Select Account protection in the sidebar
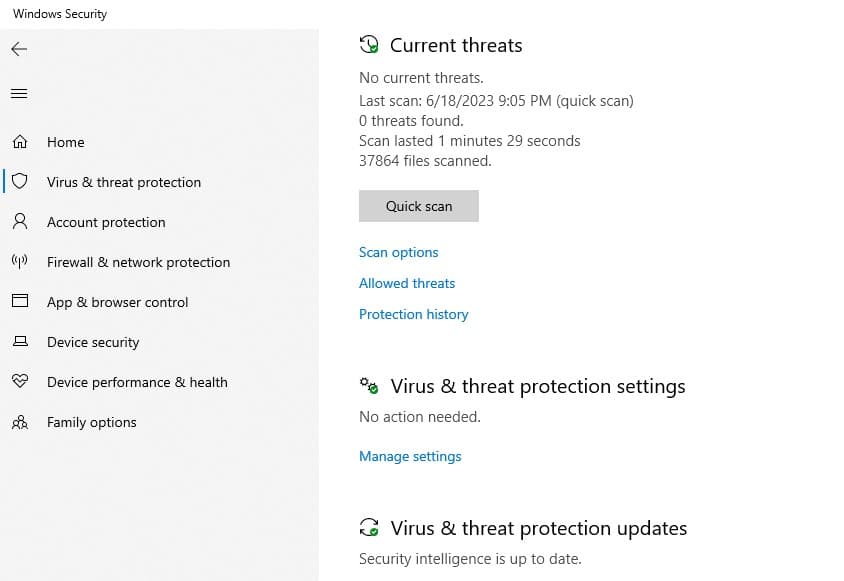This screenshot has width=844, height=581. point(106,222)
